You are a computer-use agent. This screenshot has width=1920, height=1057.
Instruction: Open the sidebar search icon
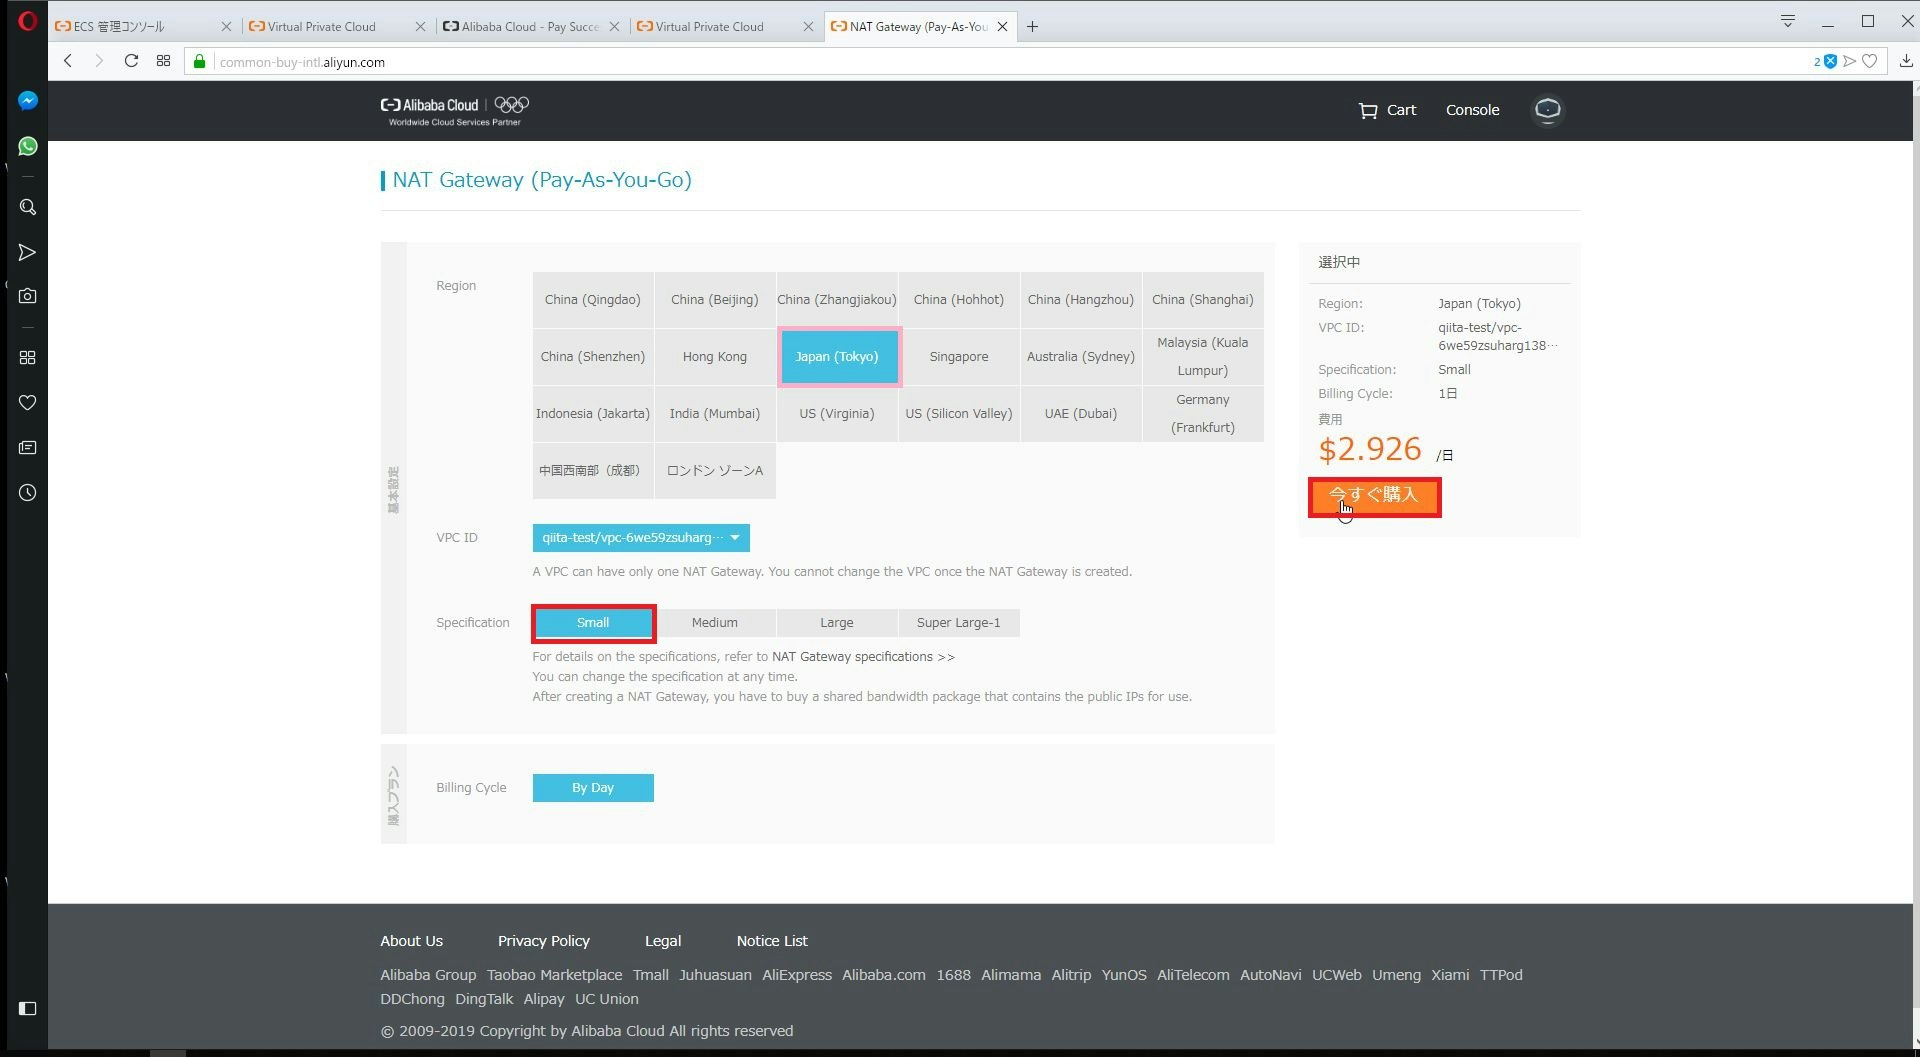28,207
